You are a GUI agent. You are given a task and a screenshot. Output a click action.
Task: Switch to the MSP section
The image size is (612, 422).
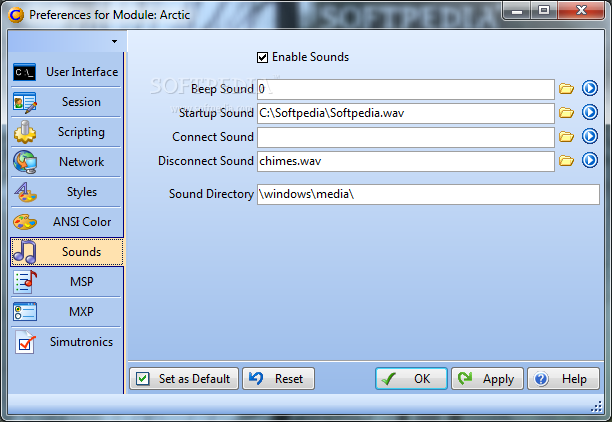[67, 282]
